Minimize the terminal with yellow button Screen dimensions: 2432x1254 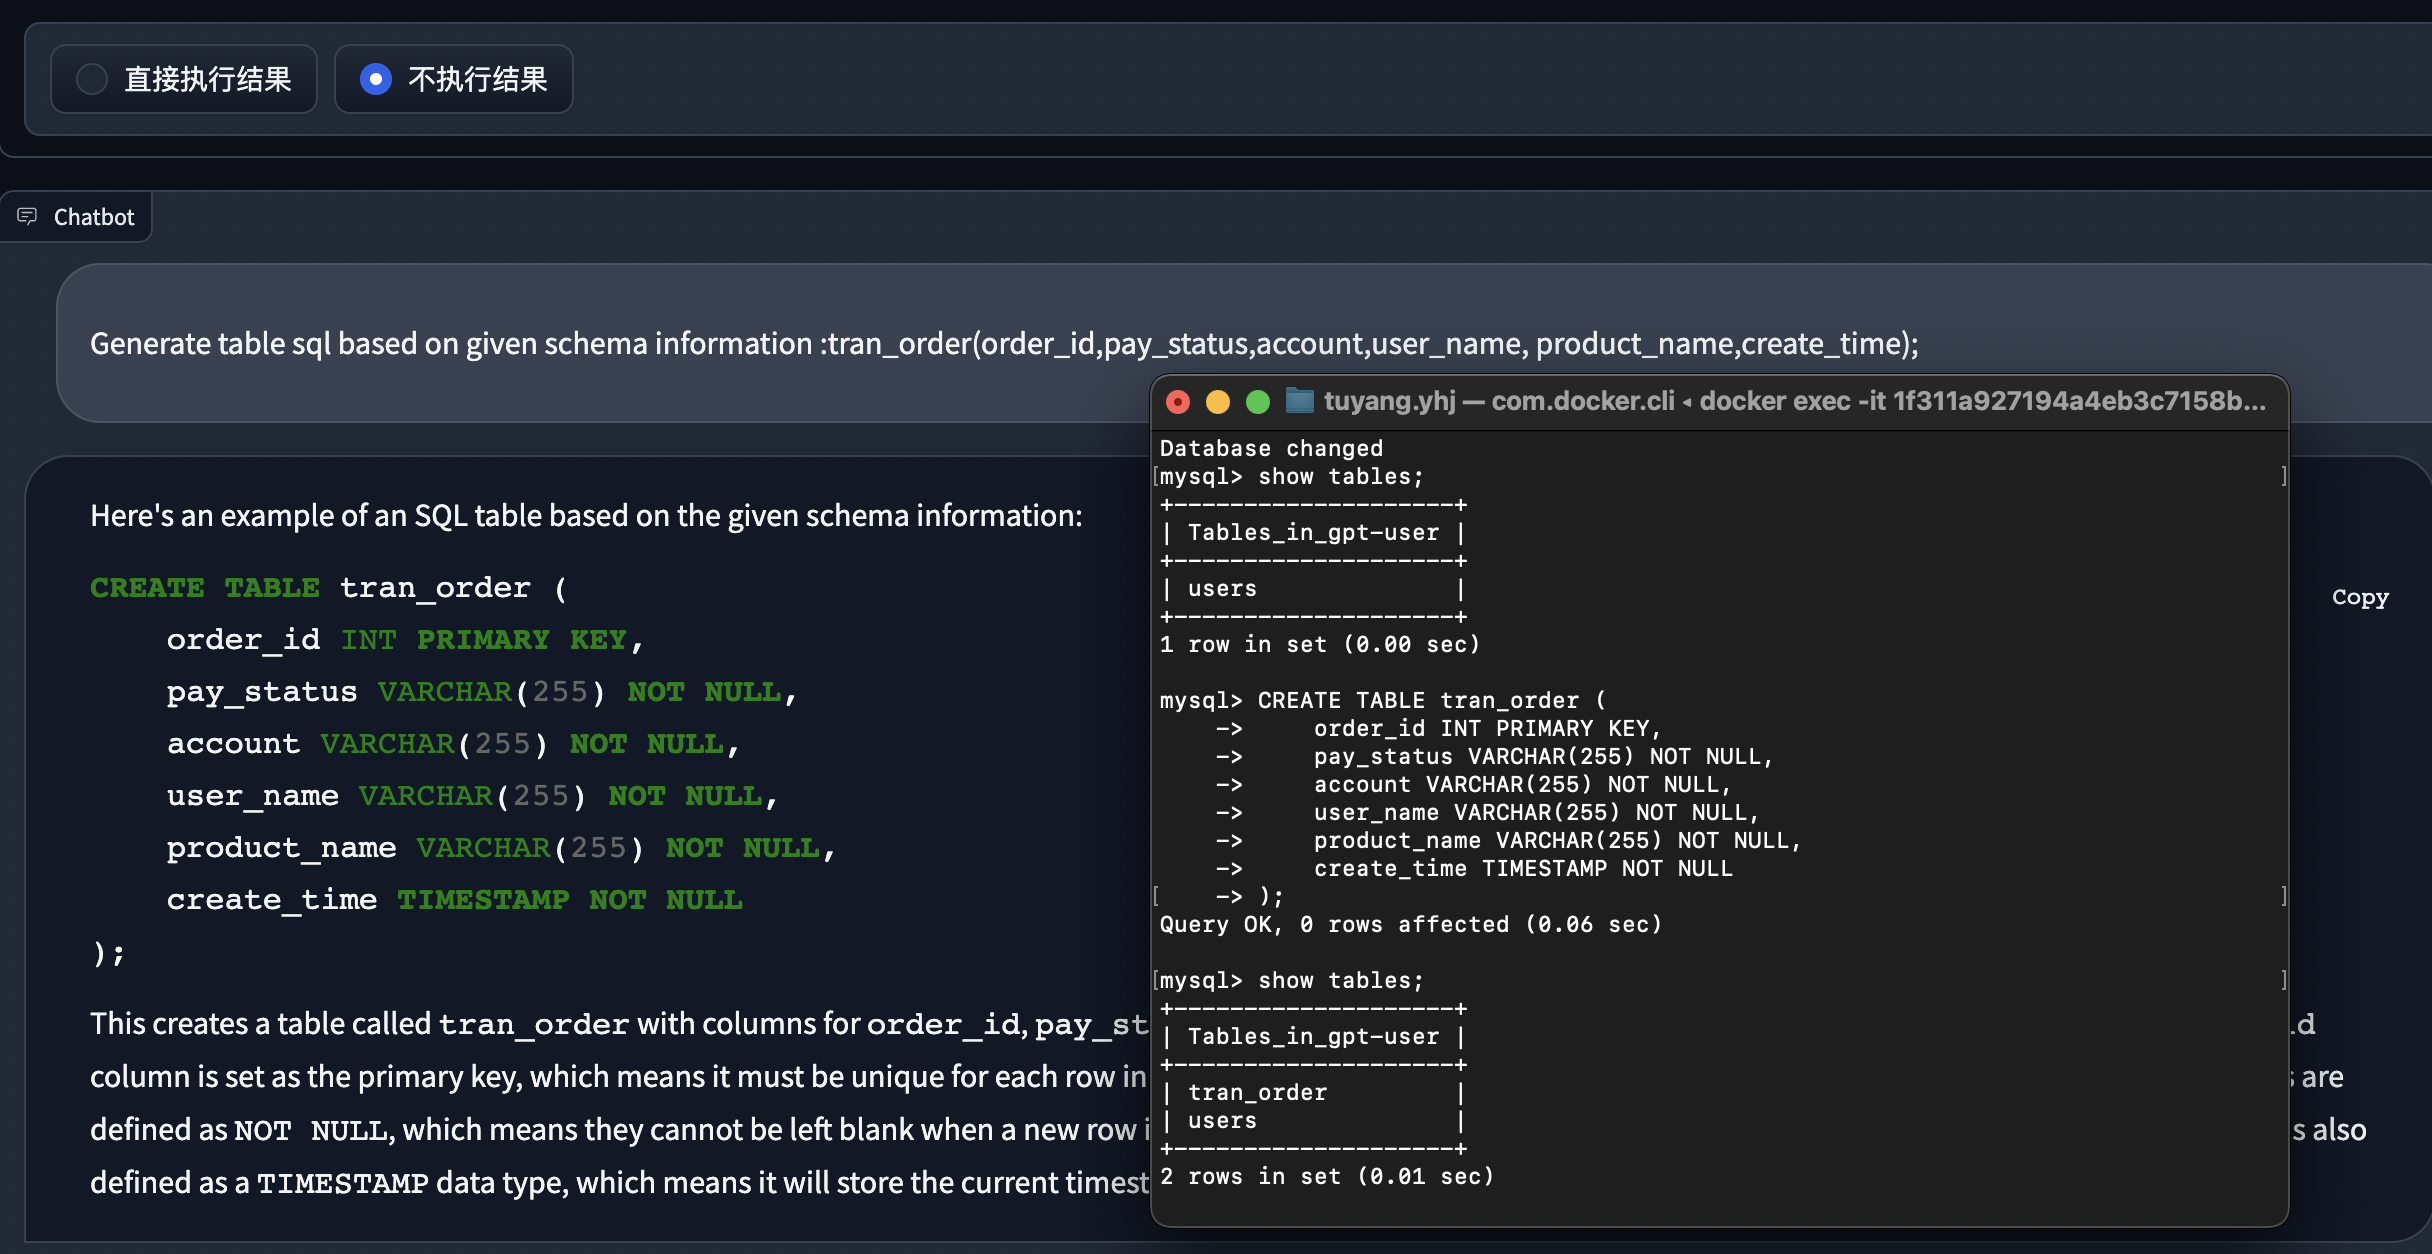pyautogui.click(x=1218, y=402)
